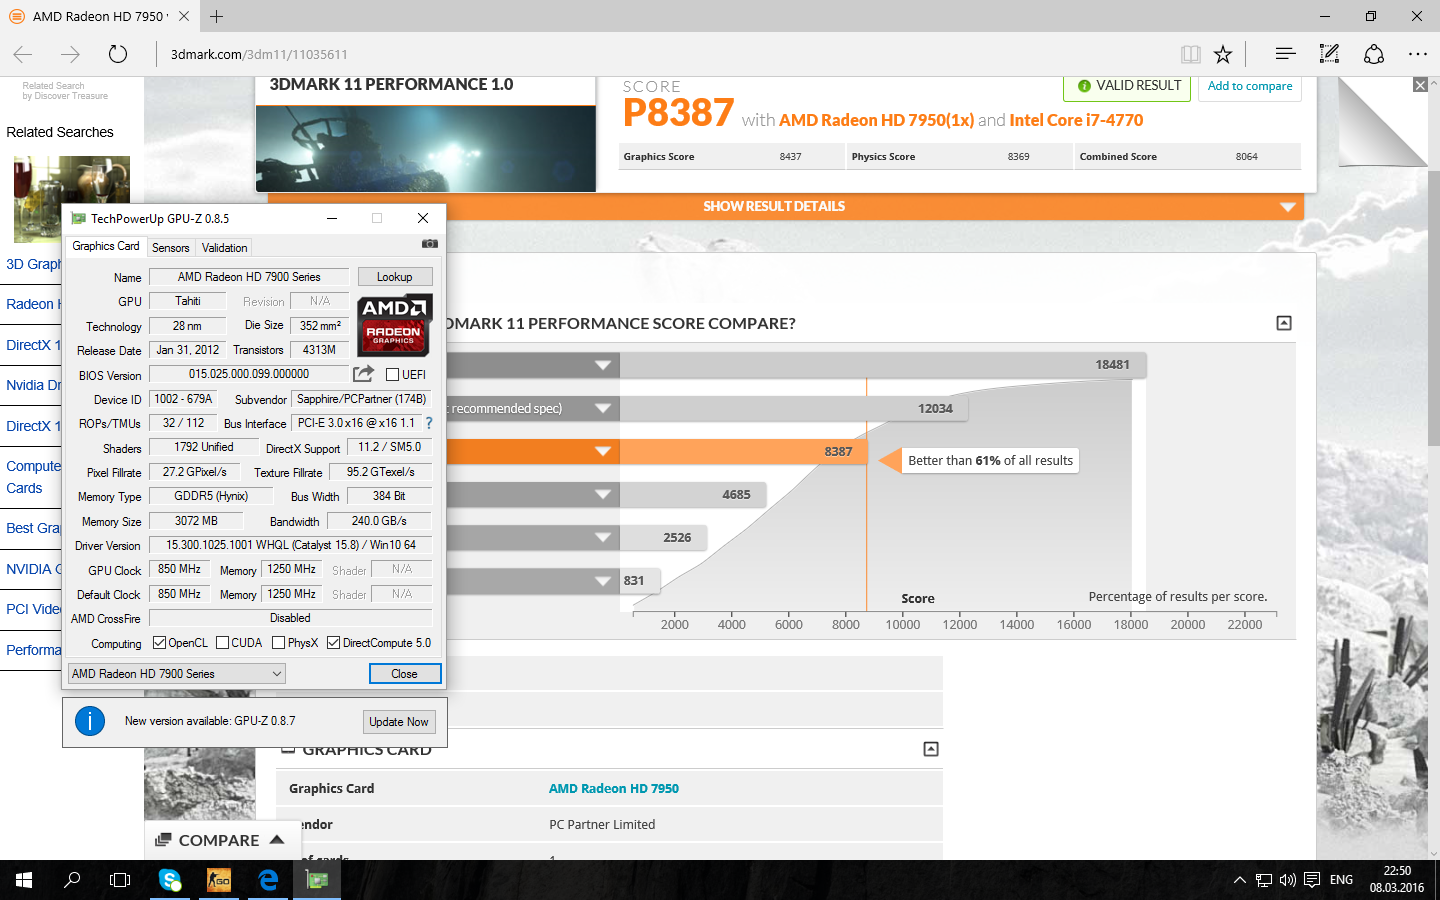The width and height of the screenshot is (1440, 900).
Task: Open Skype from the taskbar
Action: 170,880
